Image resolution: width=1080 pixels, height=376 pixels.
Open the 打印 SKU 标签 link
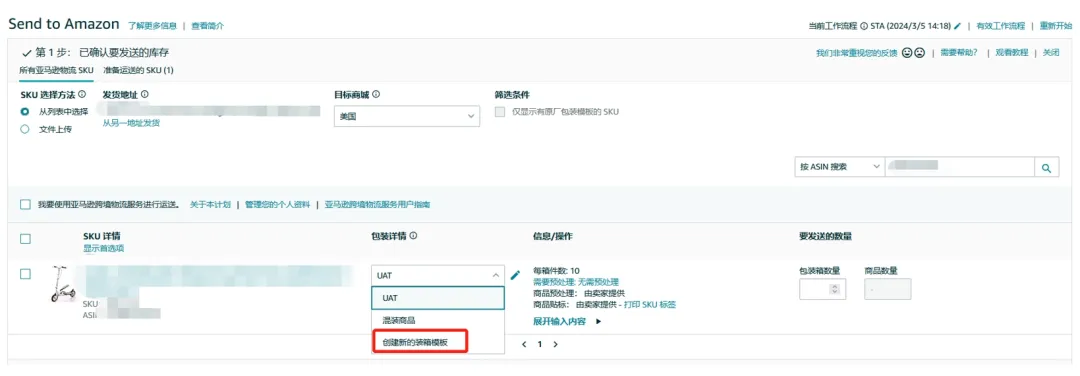pyautogui.click(x=650, y=304)
